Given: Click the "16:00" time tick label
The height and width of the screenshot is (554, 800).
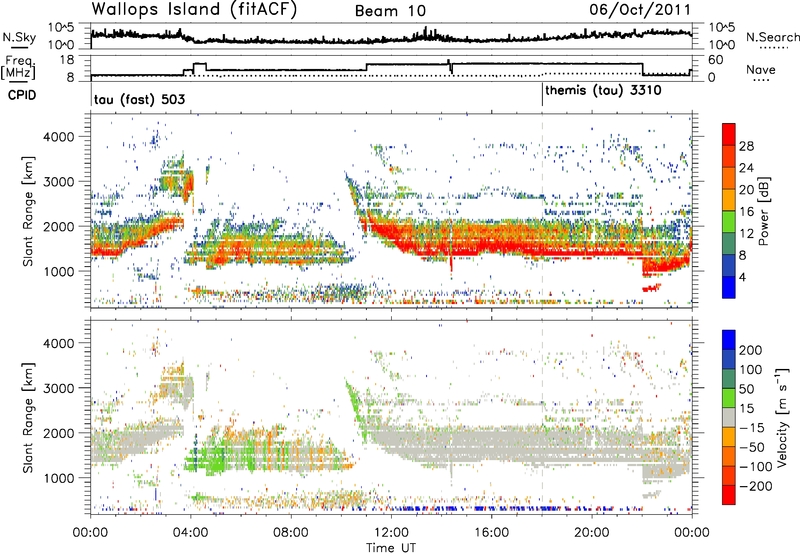Looking at the screenshot, I should point(491,533).
